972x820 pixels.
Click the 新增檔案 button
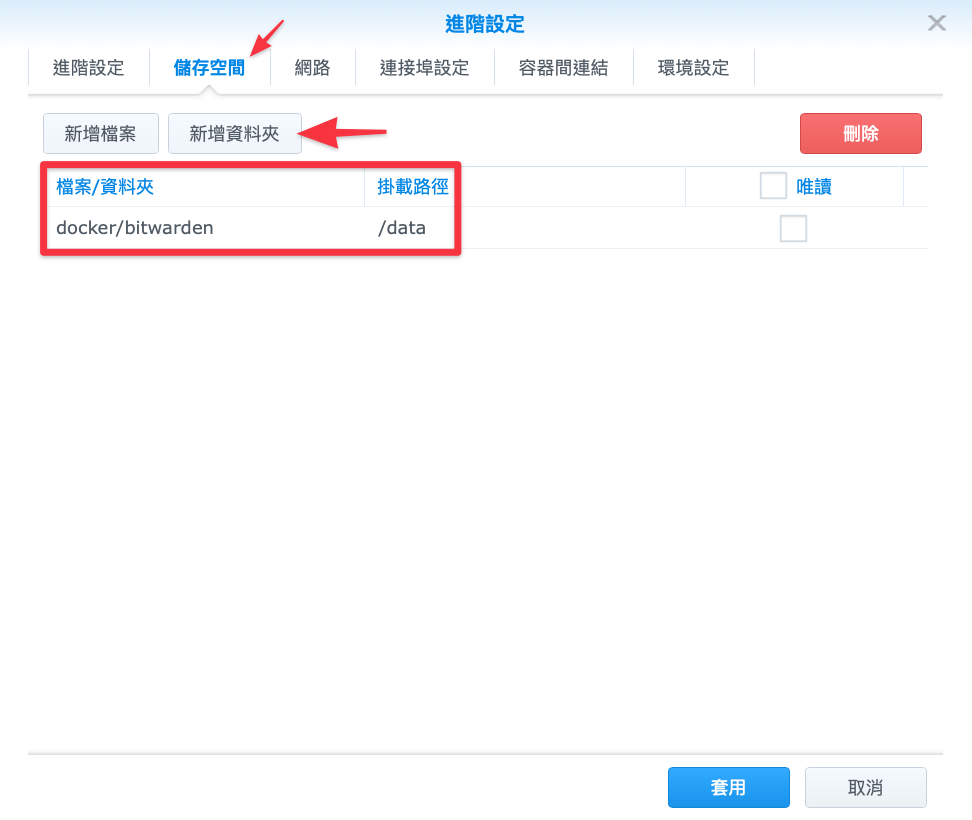click(x=101, y=133)
